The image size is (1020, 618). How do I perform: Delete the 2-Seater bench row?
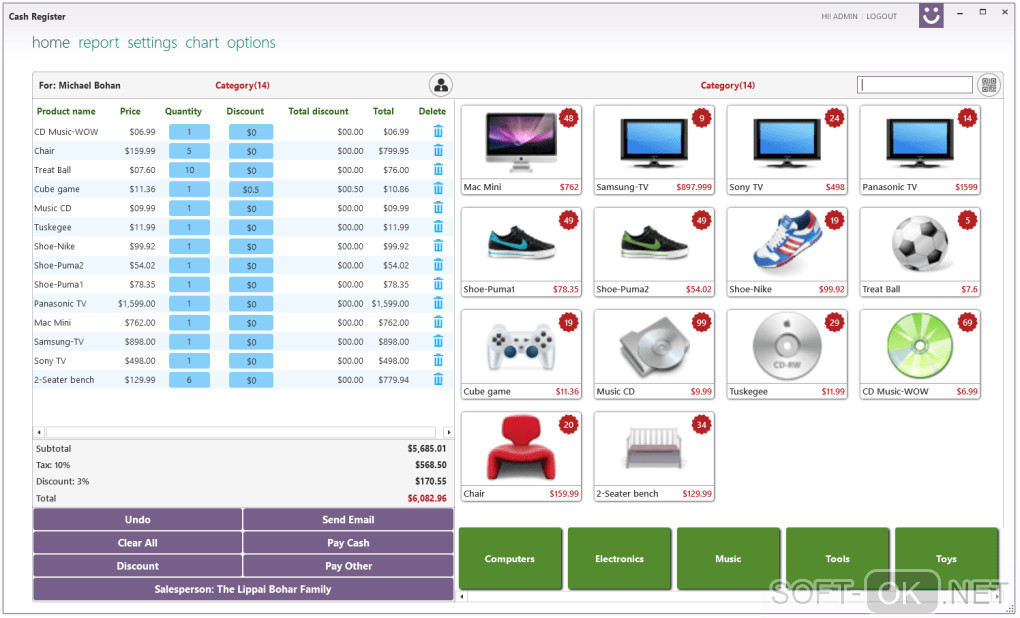pos(438,379)
